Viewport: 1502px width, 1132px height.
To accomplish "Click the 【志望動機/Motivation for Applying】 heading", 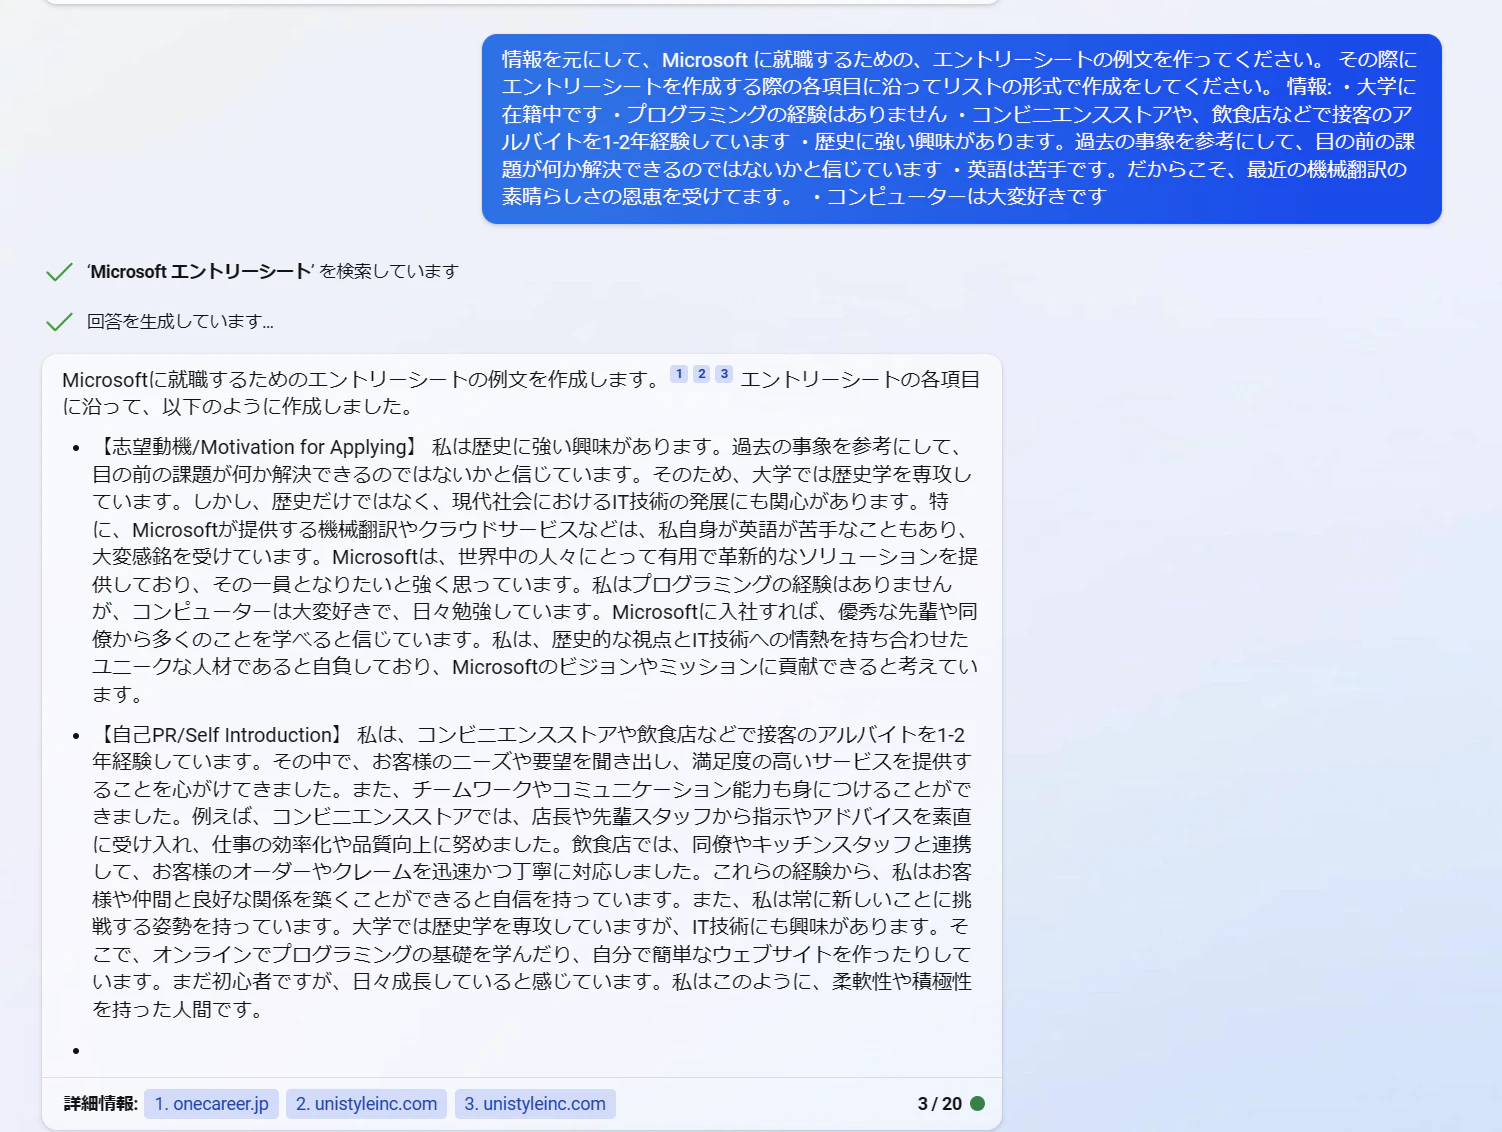I will click(x=257, y=447).
